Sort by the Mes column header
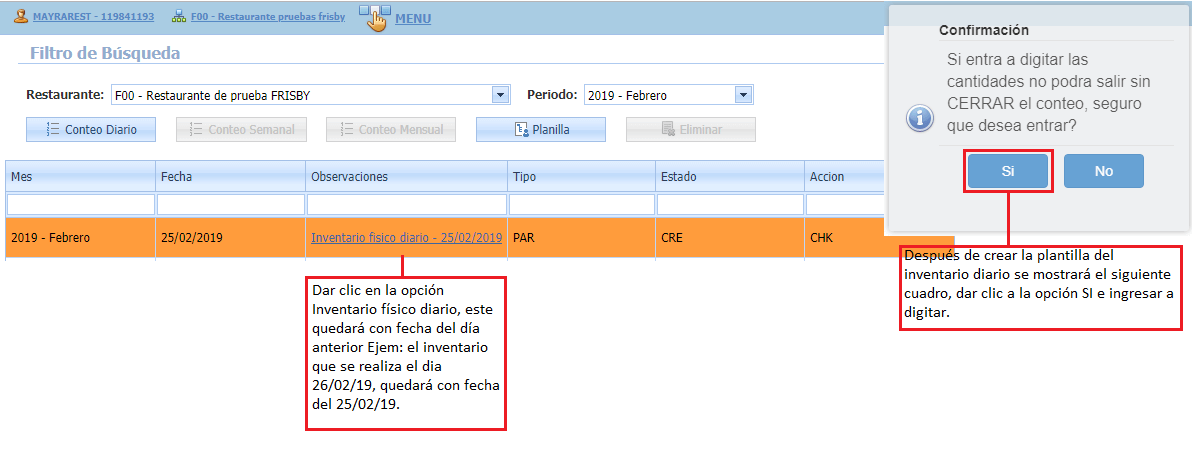 point(81,176)
